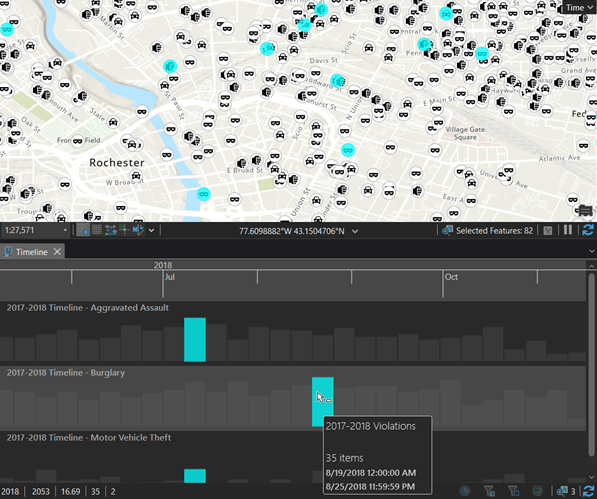The width and height of the screenshot is (597, 499).
Task: Click the map coordinates readout 77.6098882°W 43.1504706°N
Action: [292, 231]
